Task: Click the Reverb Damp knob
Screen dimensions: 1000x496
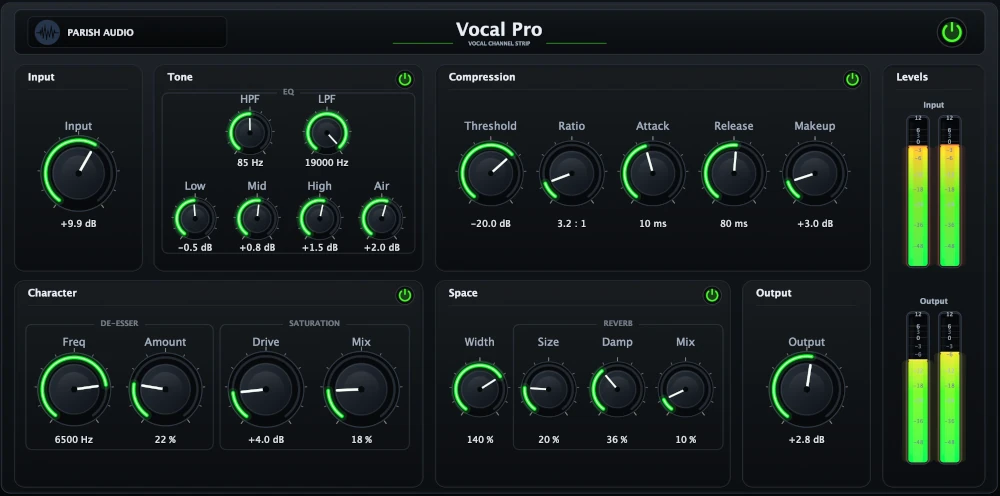Action: 617,389
